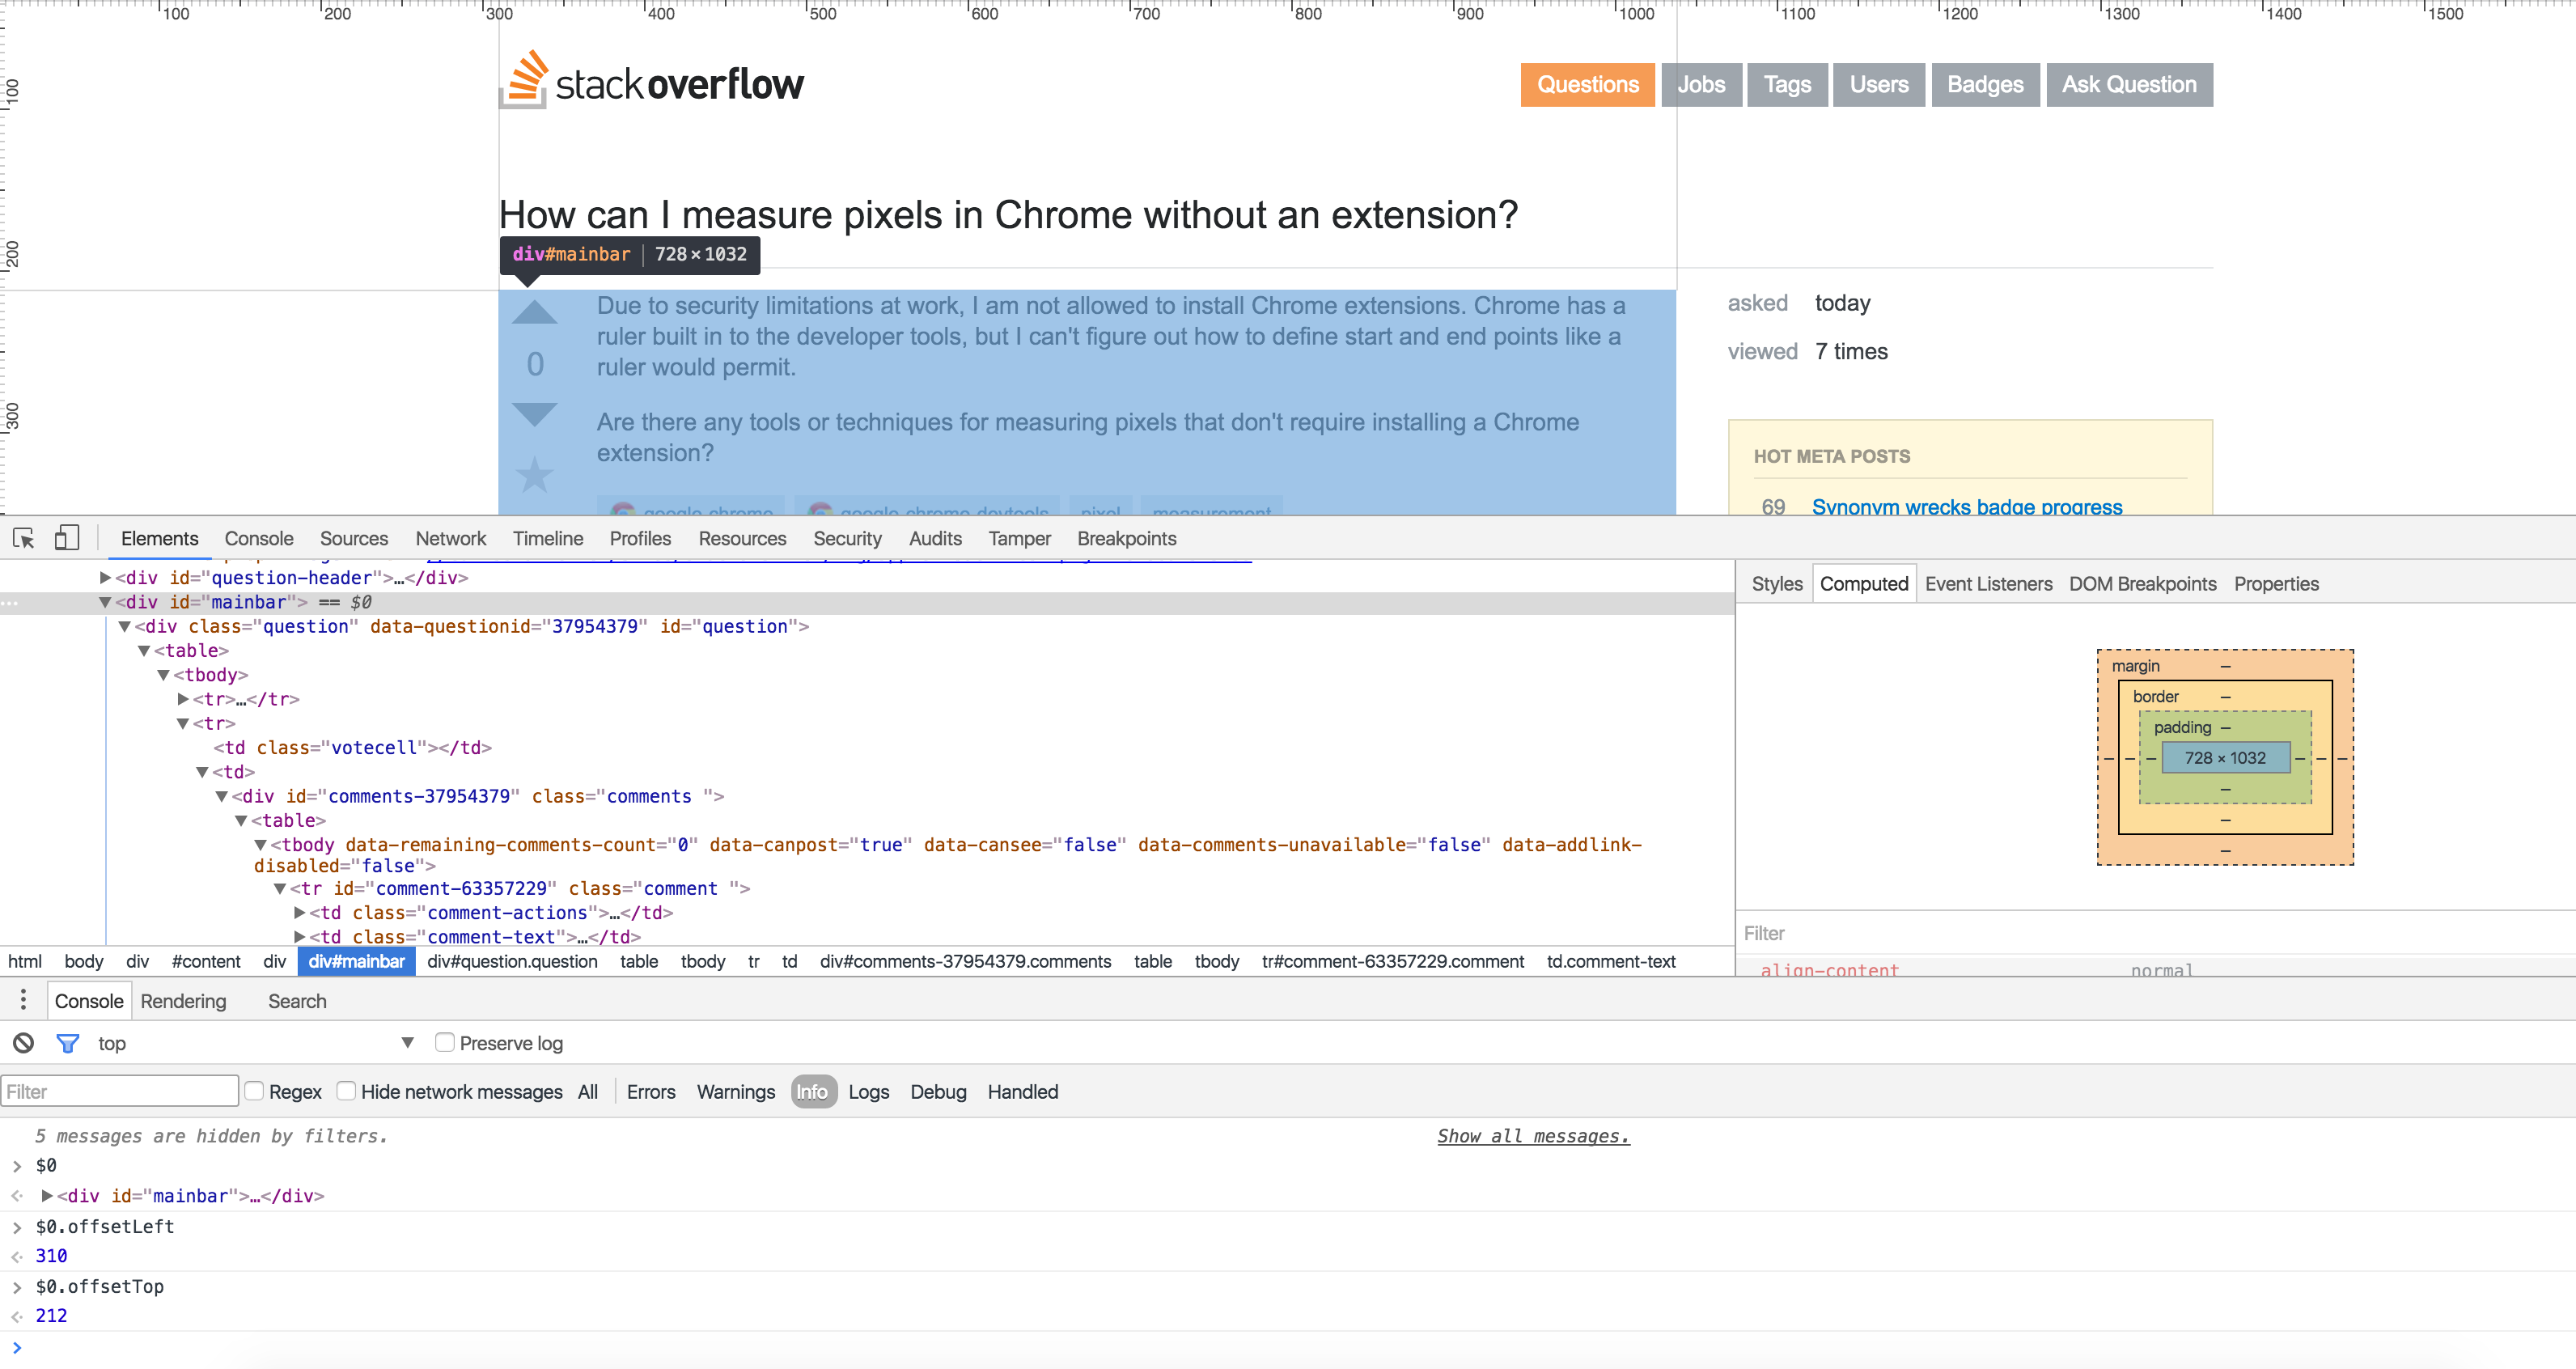Click the device toolbar toggle icon
The width and height of the screenshot is (2576, 1369).
pos(65,539)
